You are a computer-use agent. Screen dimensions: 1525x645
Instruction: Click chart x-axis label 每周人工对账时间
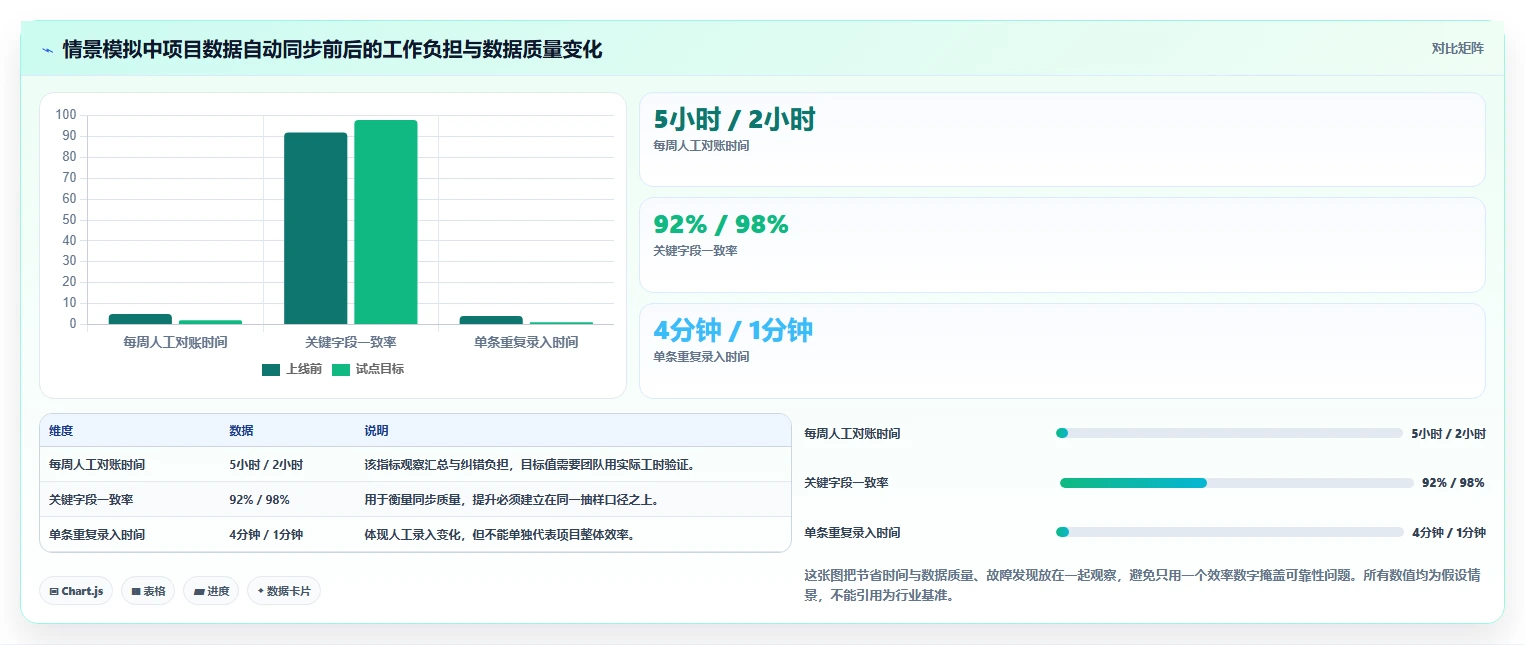175,342
